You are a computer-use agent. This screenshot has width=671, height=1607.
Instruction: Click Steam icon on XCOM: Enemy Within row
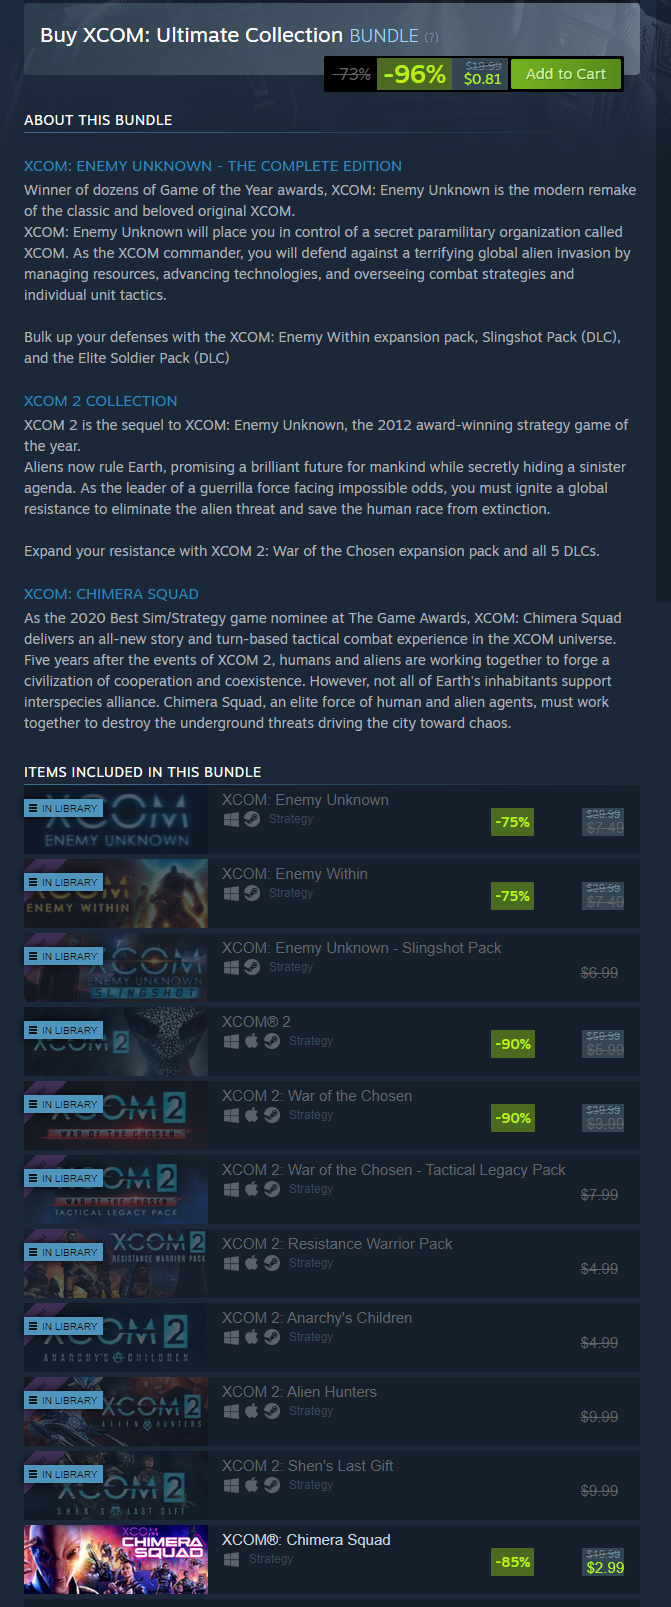tap(252, 893)
